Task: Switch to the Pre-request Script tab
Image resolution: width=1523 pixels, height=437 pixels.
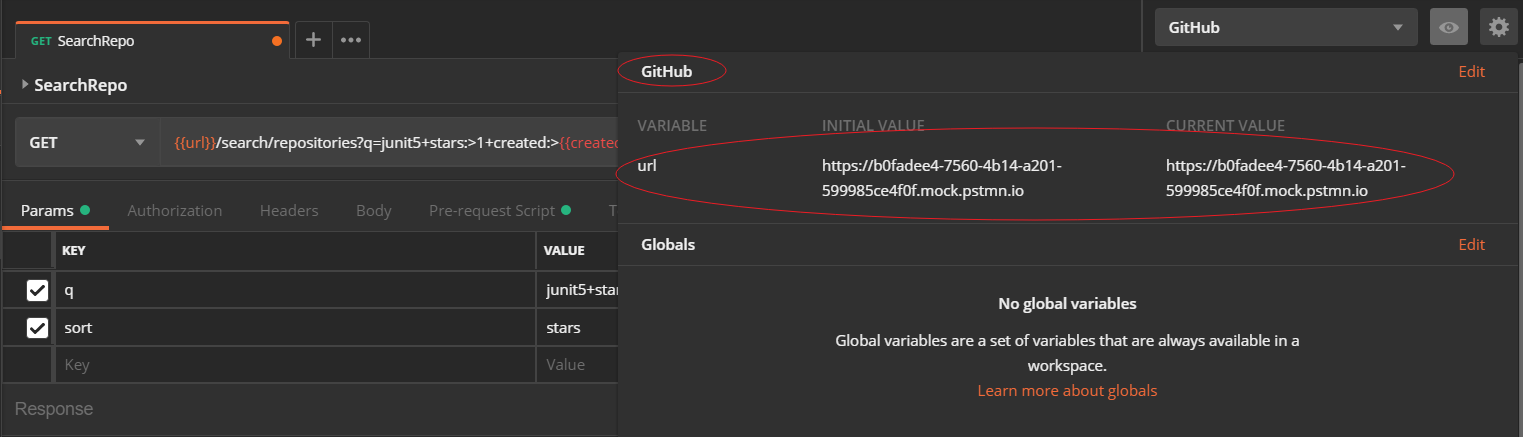Action: [499, 211]
